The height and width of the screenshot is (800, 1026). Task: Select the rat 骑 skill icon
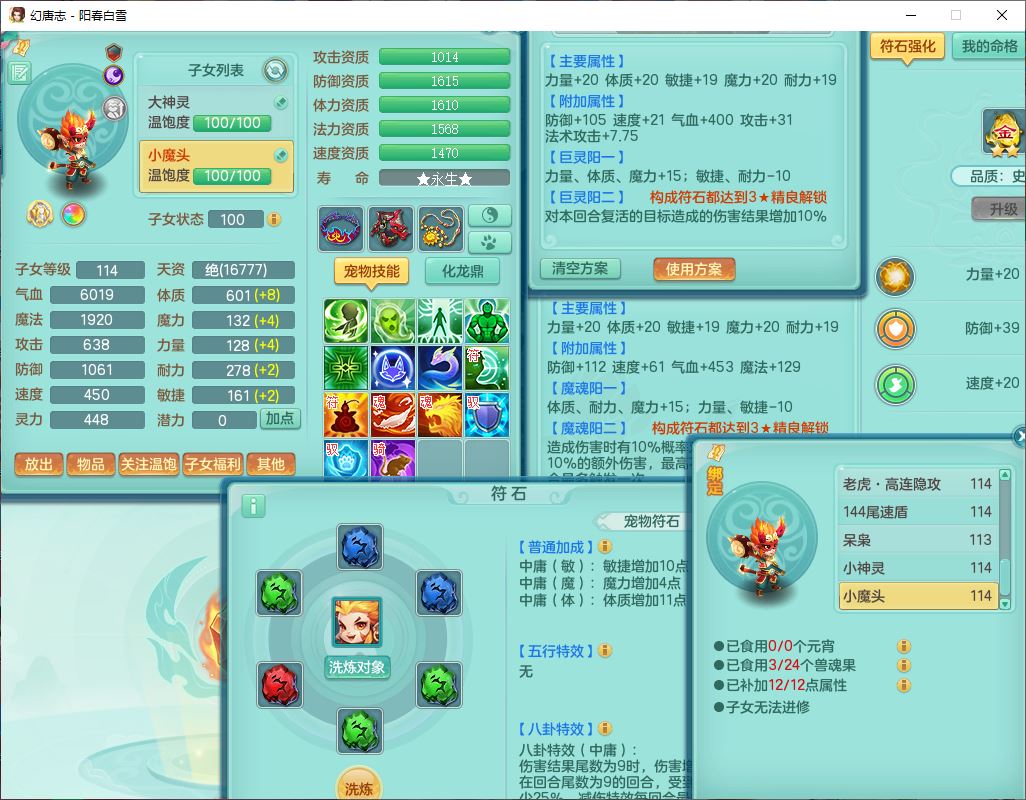tap(393, 459)
